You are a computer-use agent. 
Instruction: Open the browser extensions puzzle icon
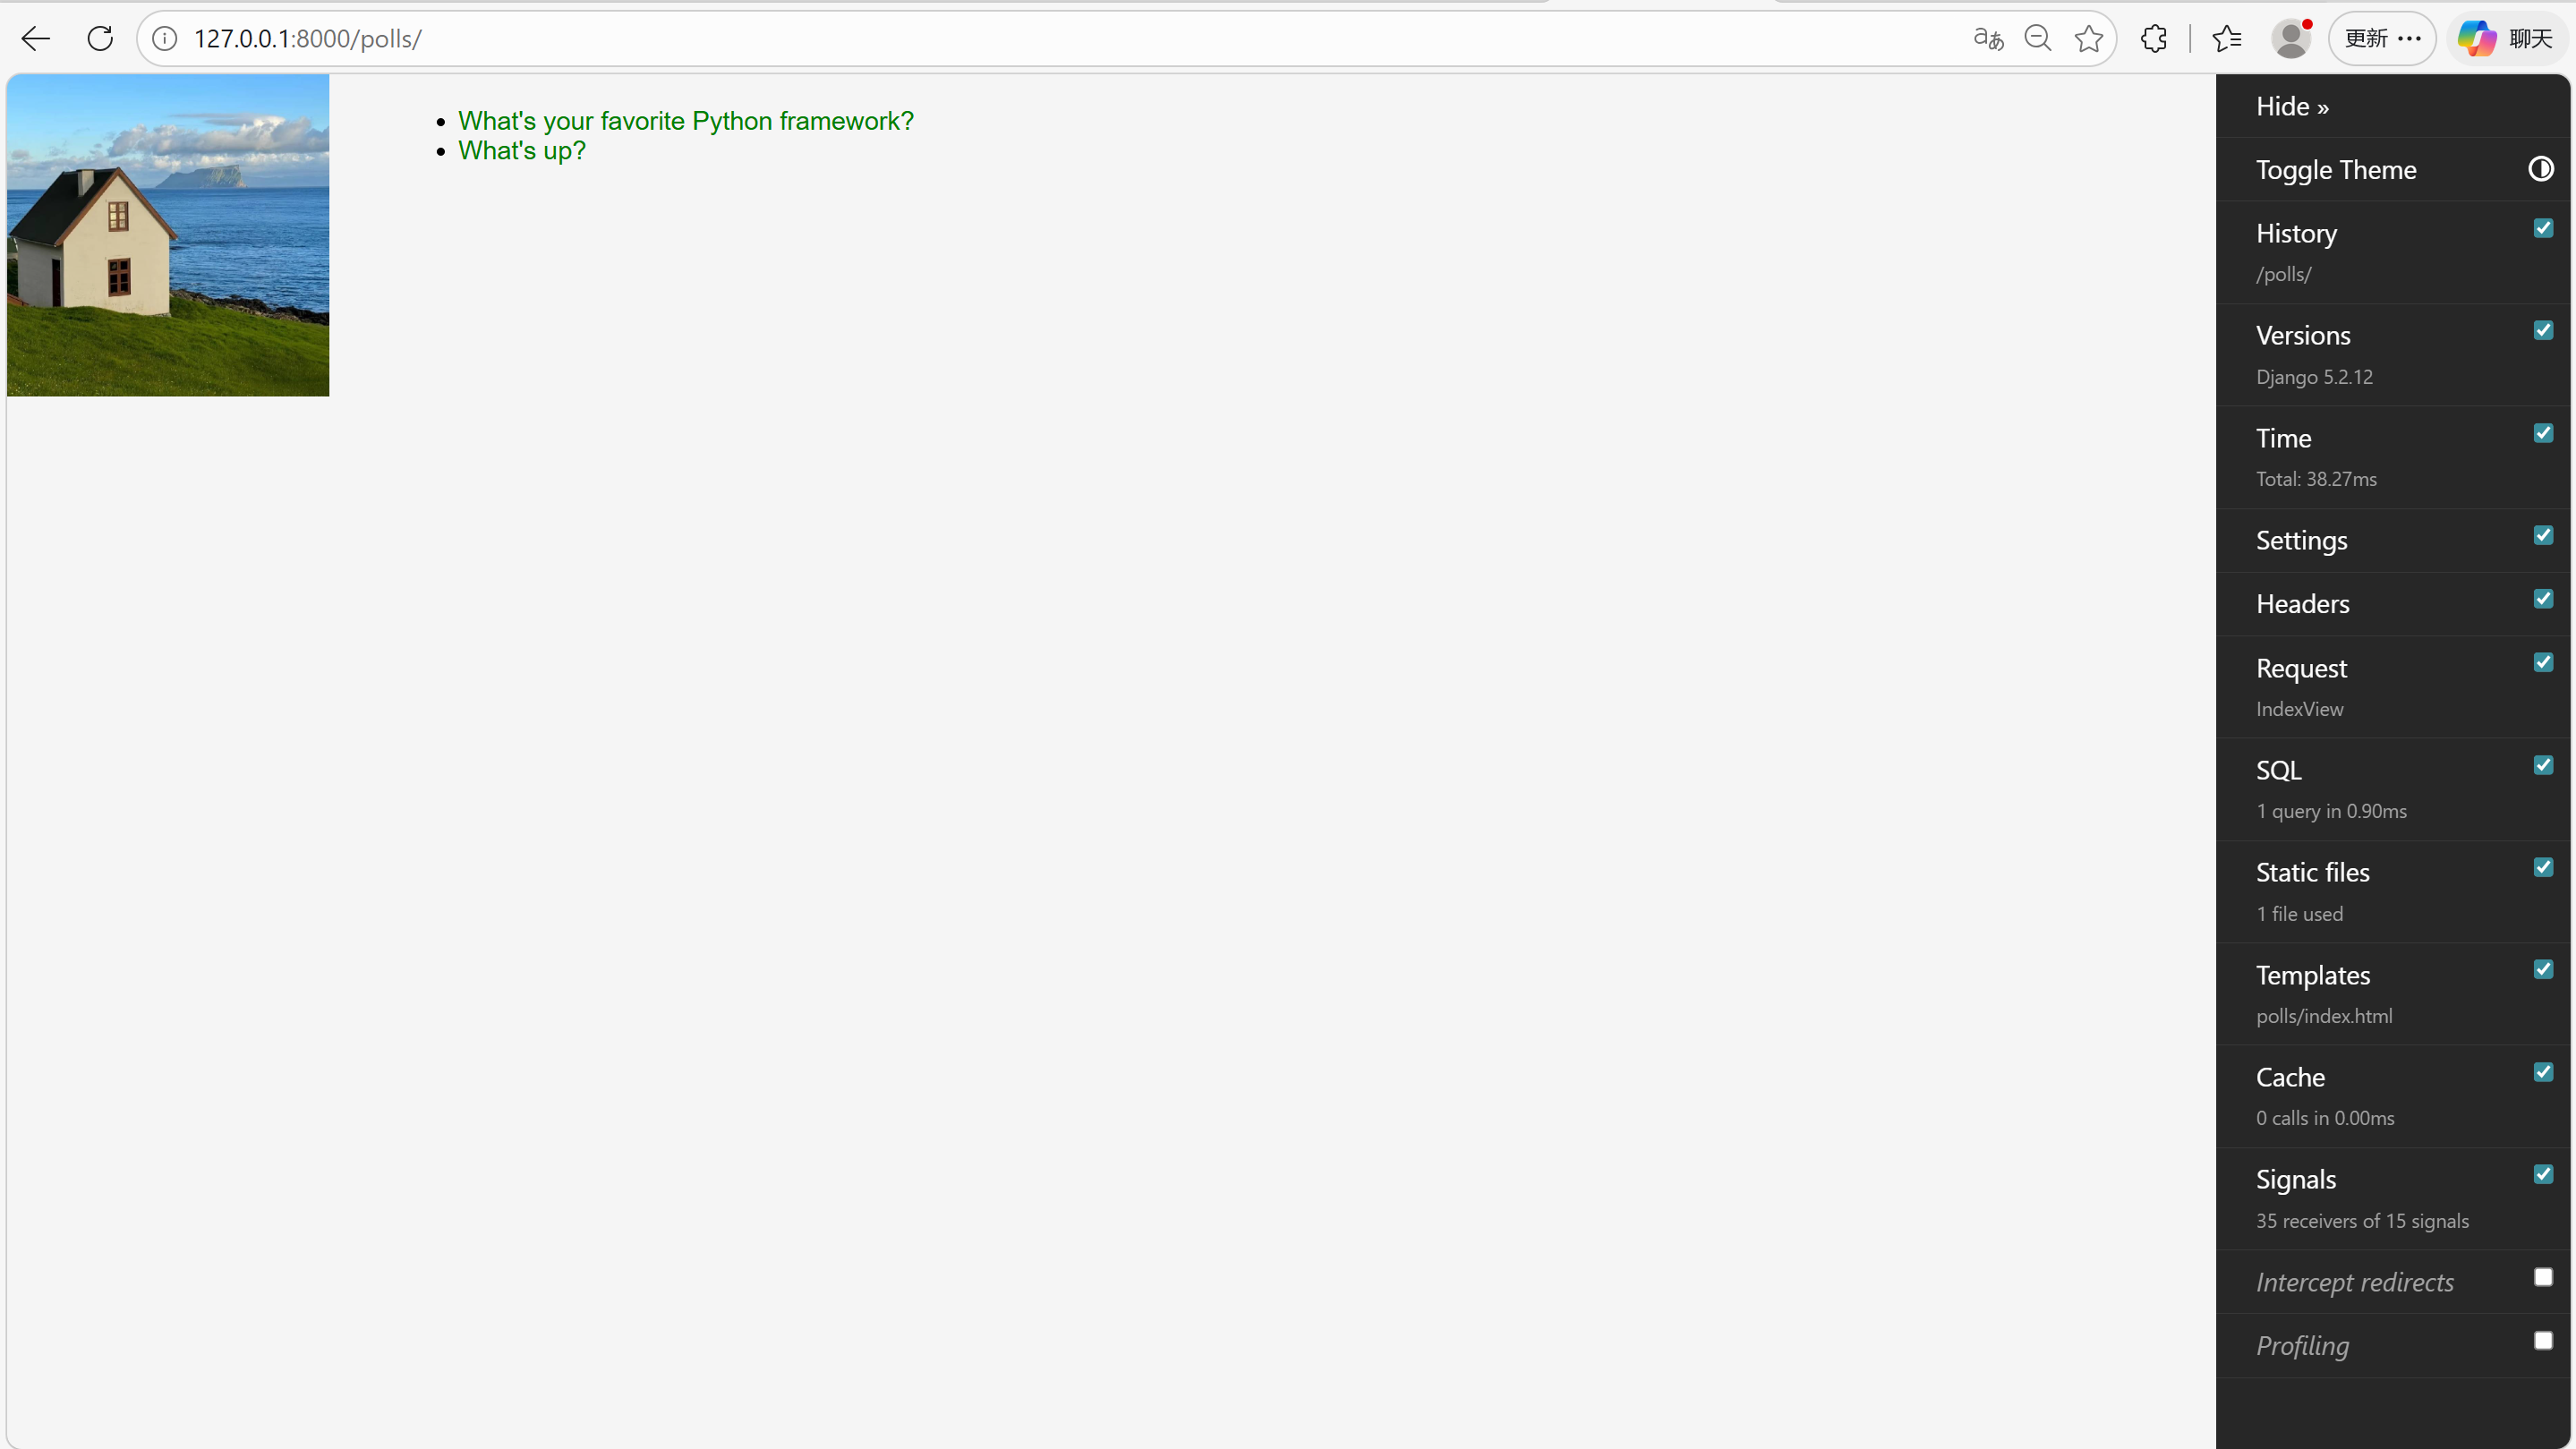(x=2154, y=39)
